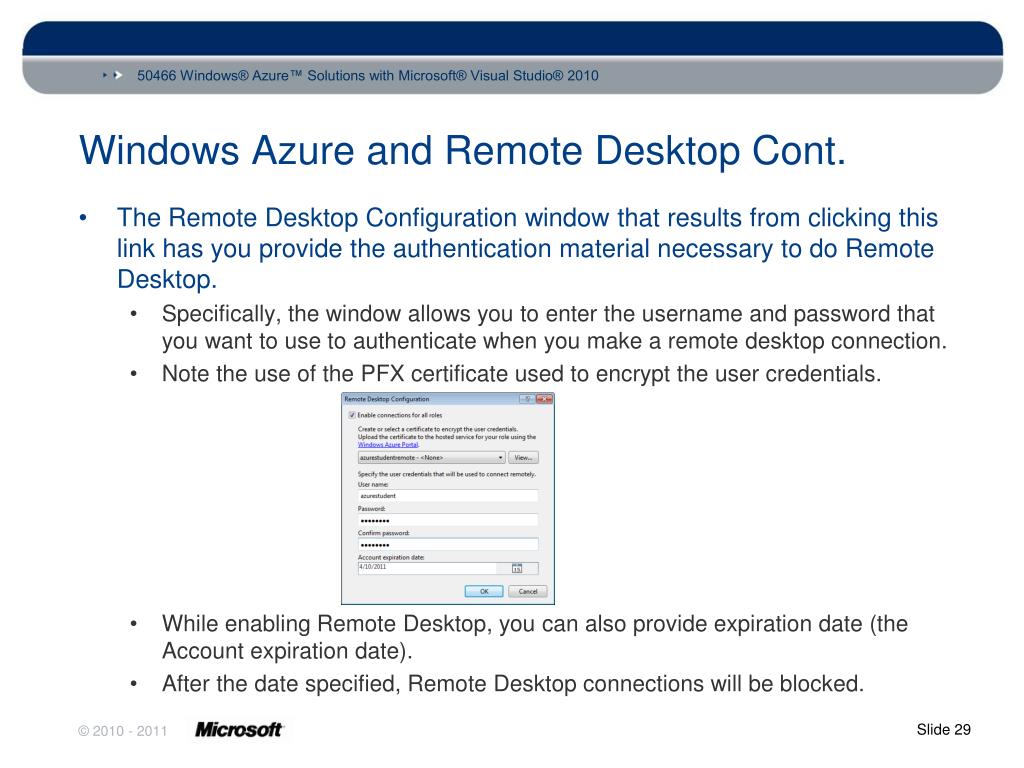Click the dialog help question-mark button
1024x768 pixels.
click(x=527, y=399)
